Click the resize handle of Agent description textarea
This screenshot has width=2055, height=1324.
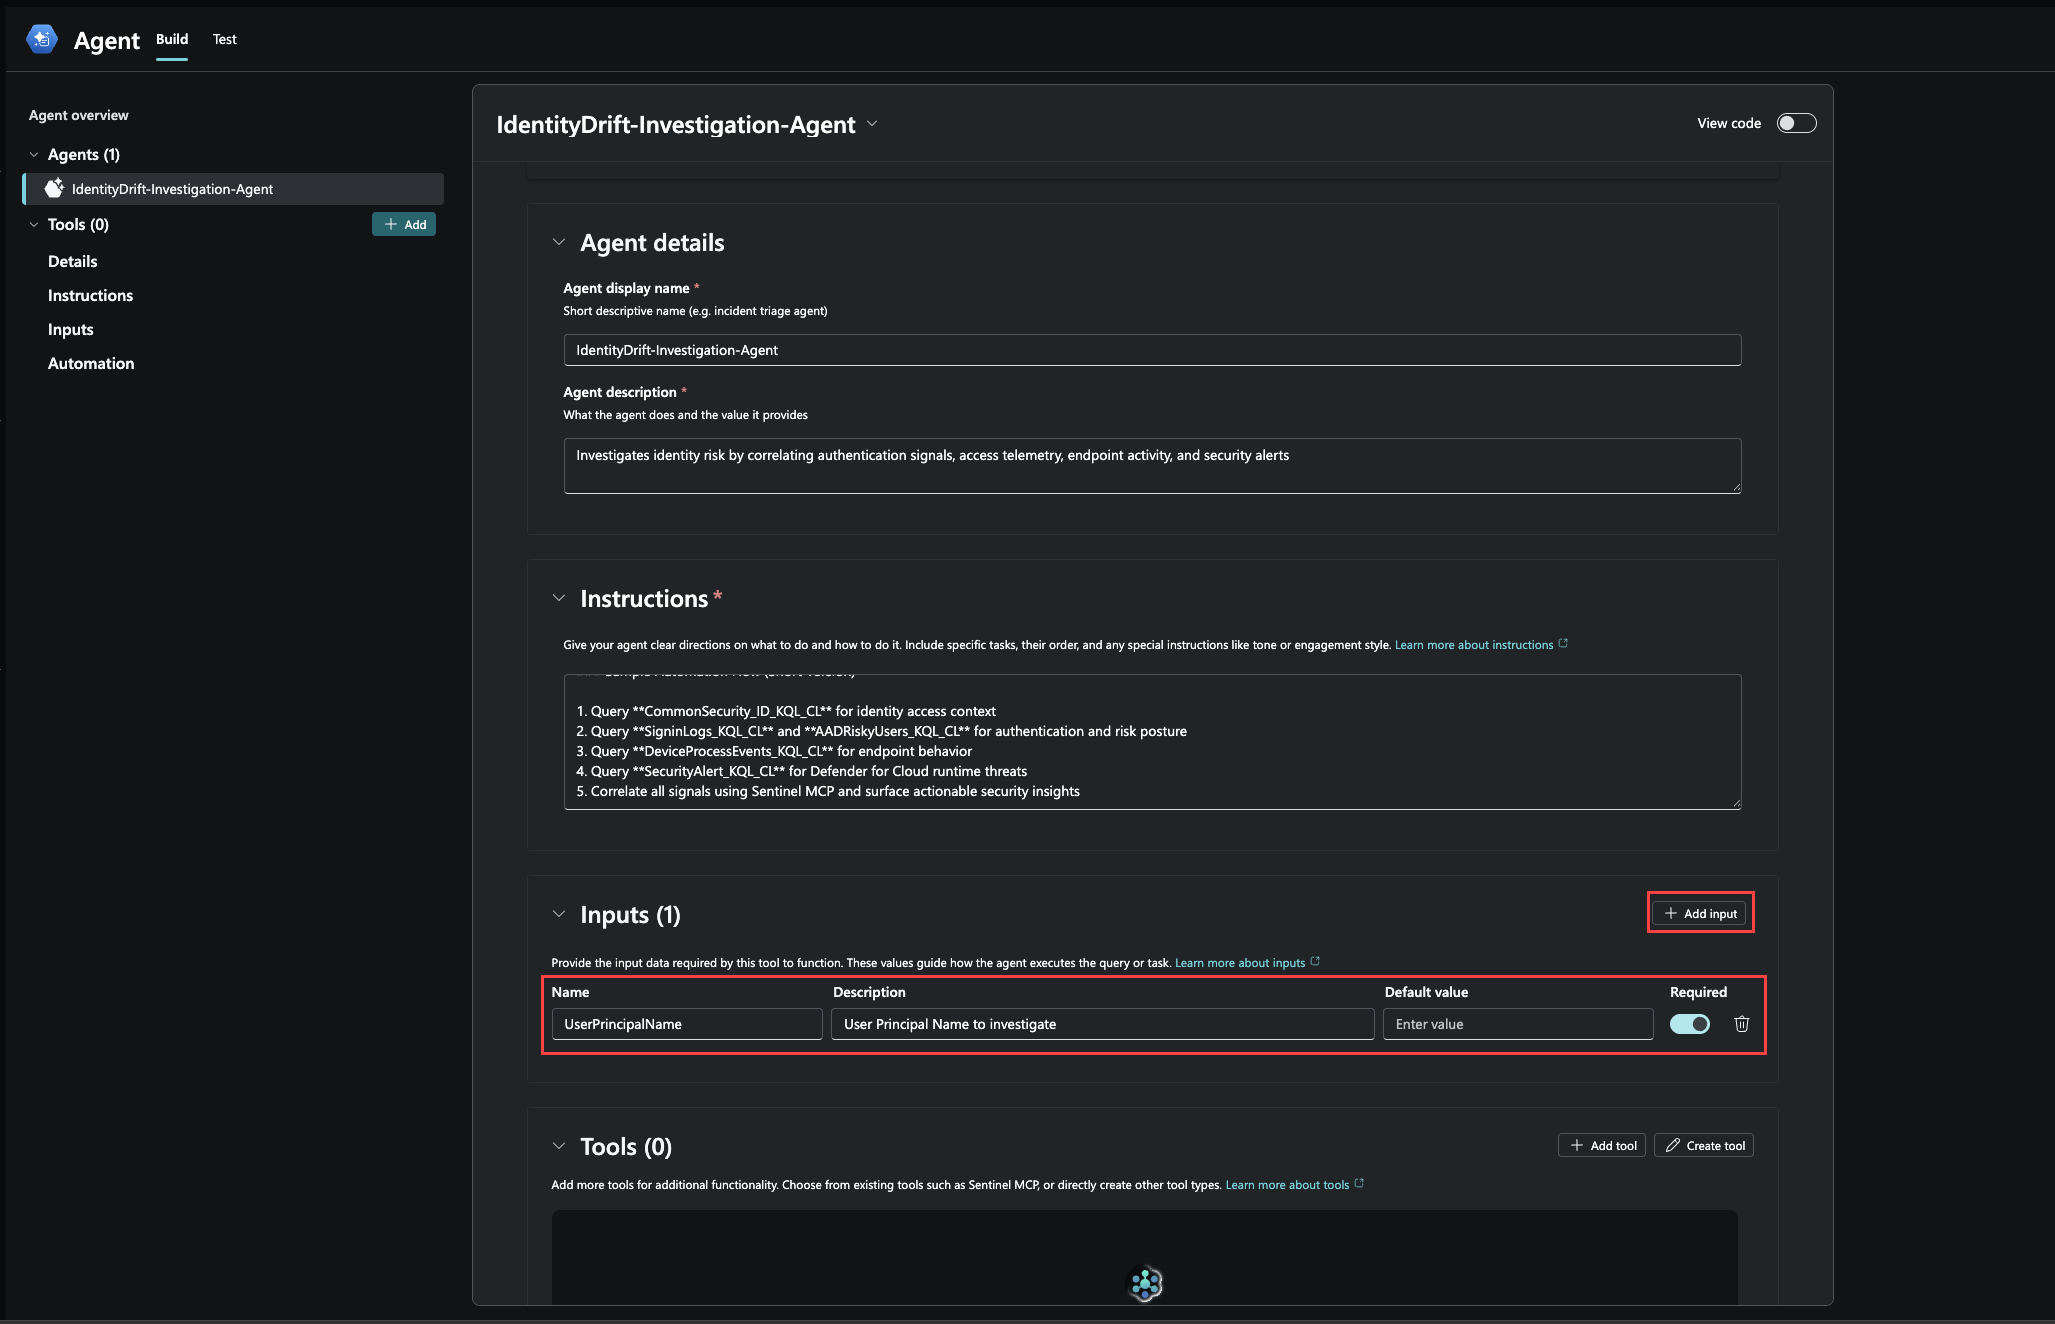click(x=1736, y=488)
